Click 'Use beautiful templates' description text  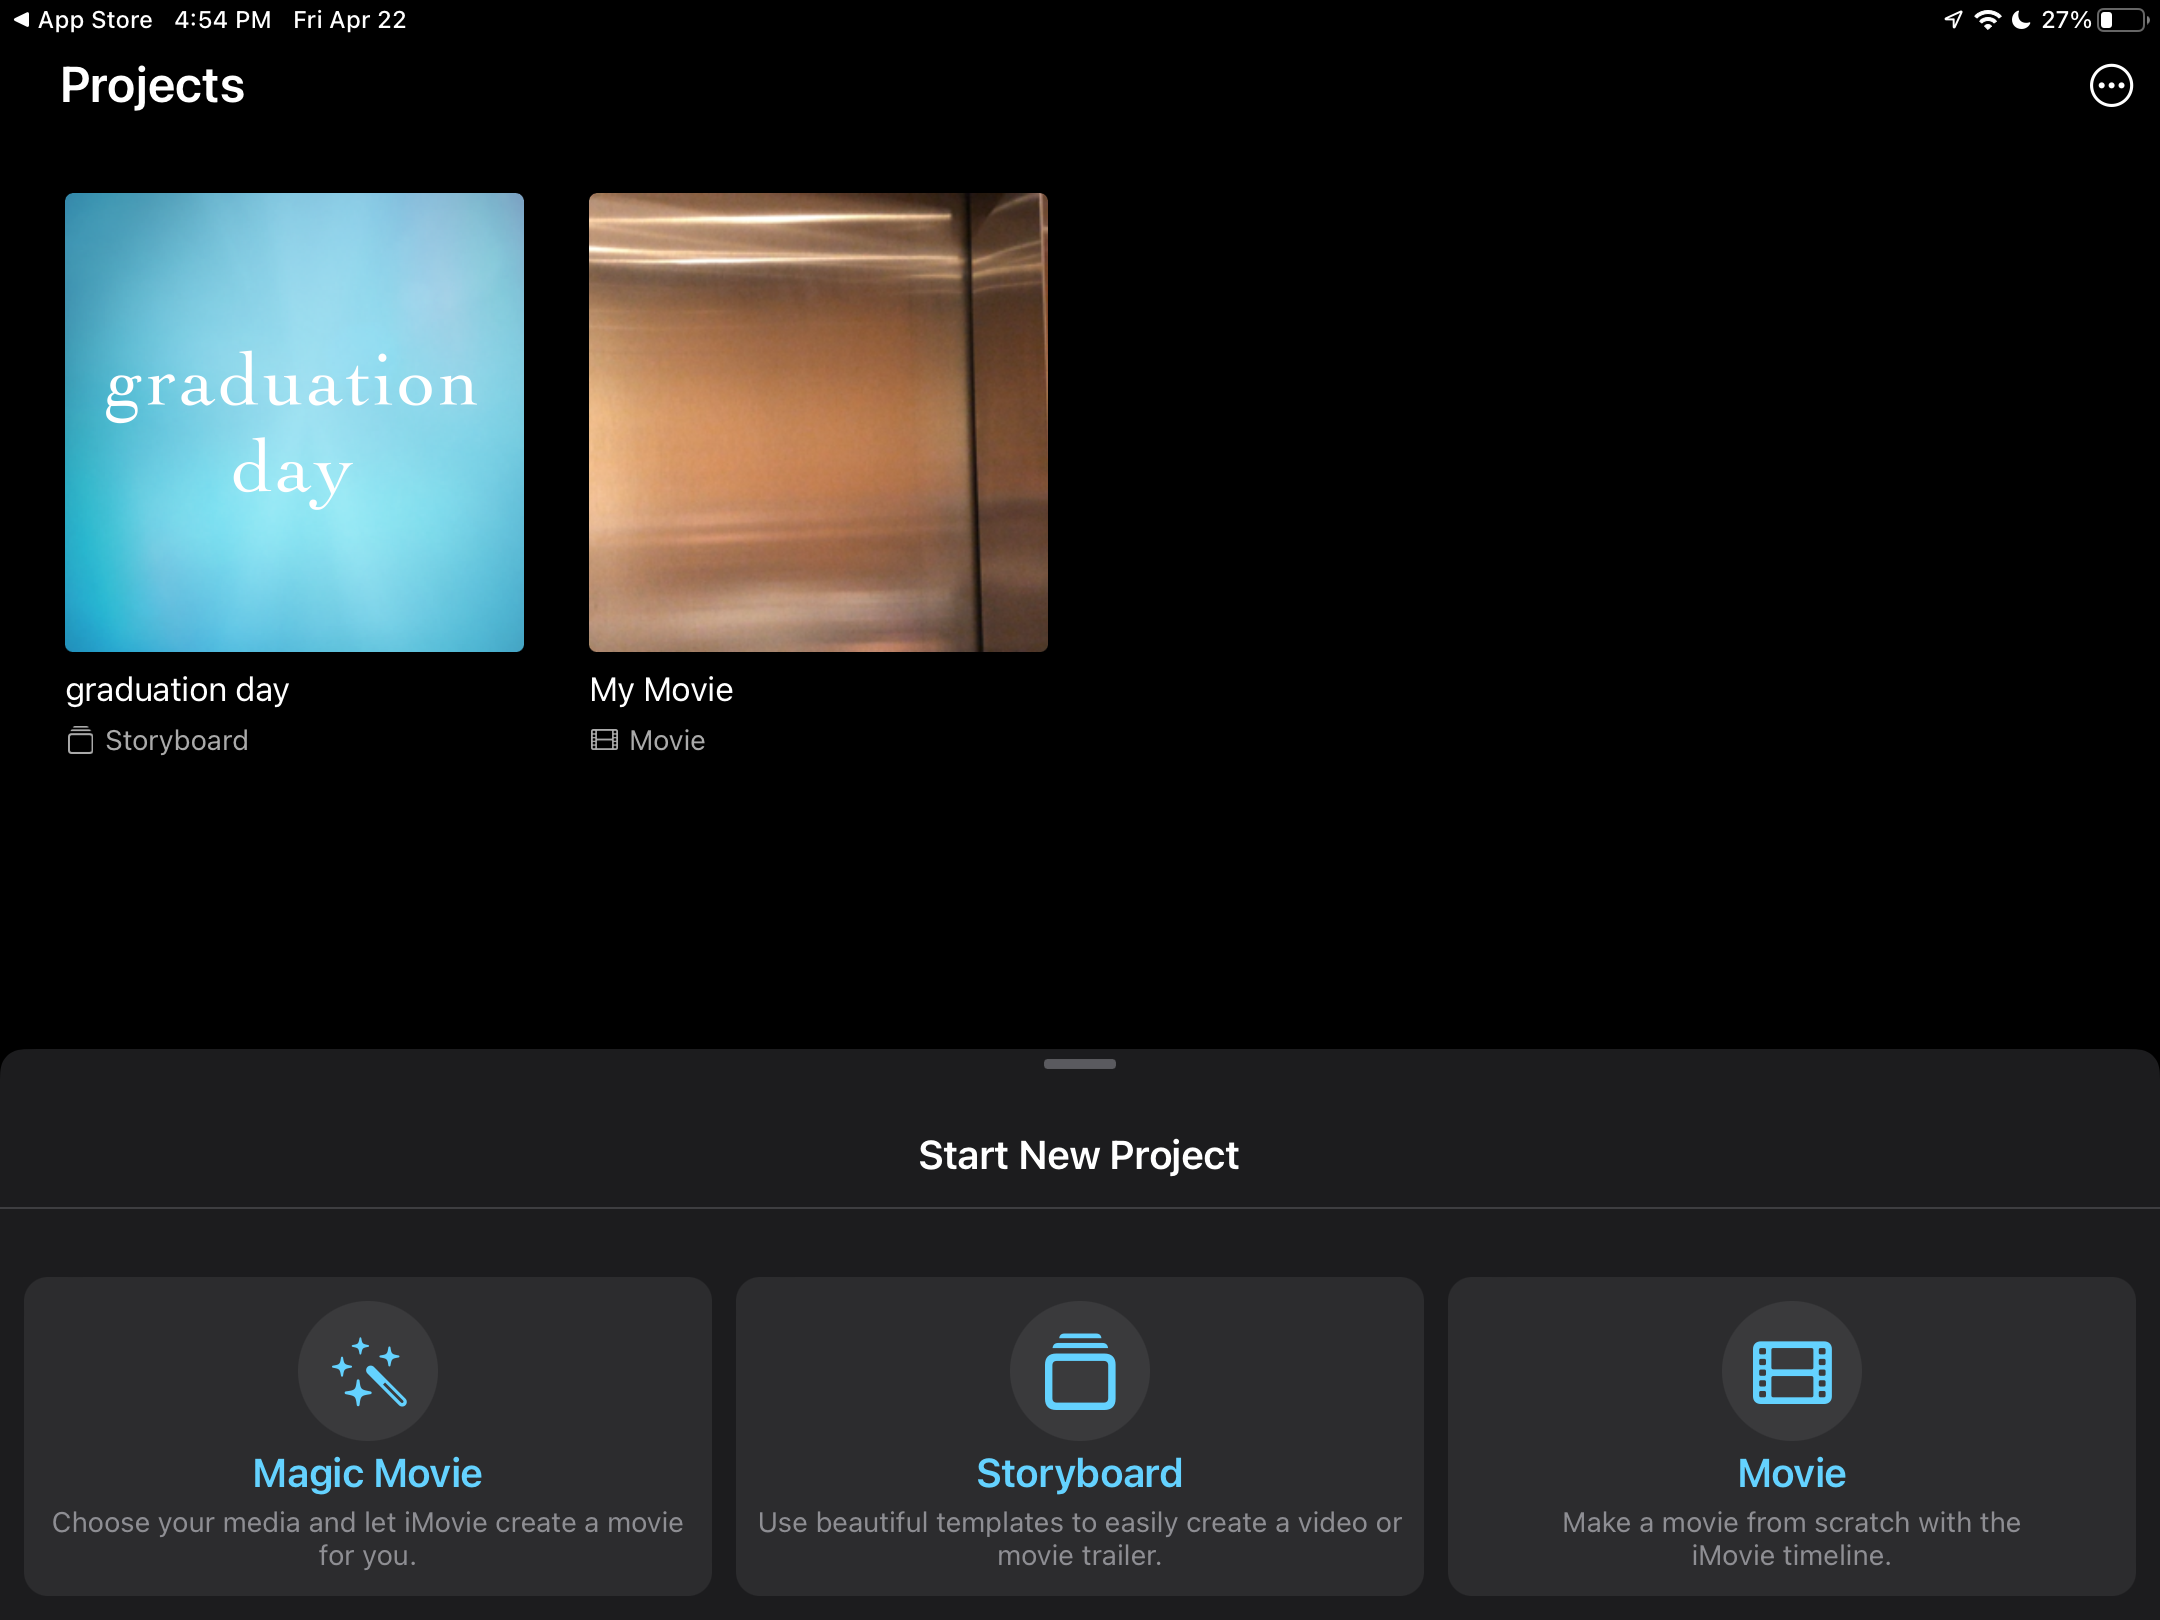pos(1080,1538)
